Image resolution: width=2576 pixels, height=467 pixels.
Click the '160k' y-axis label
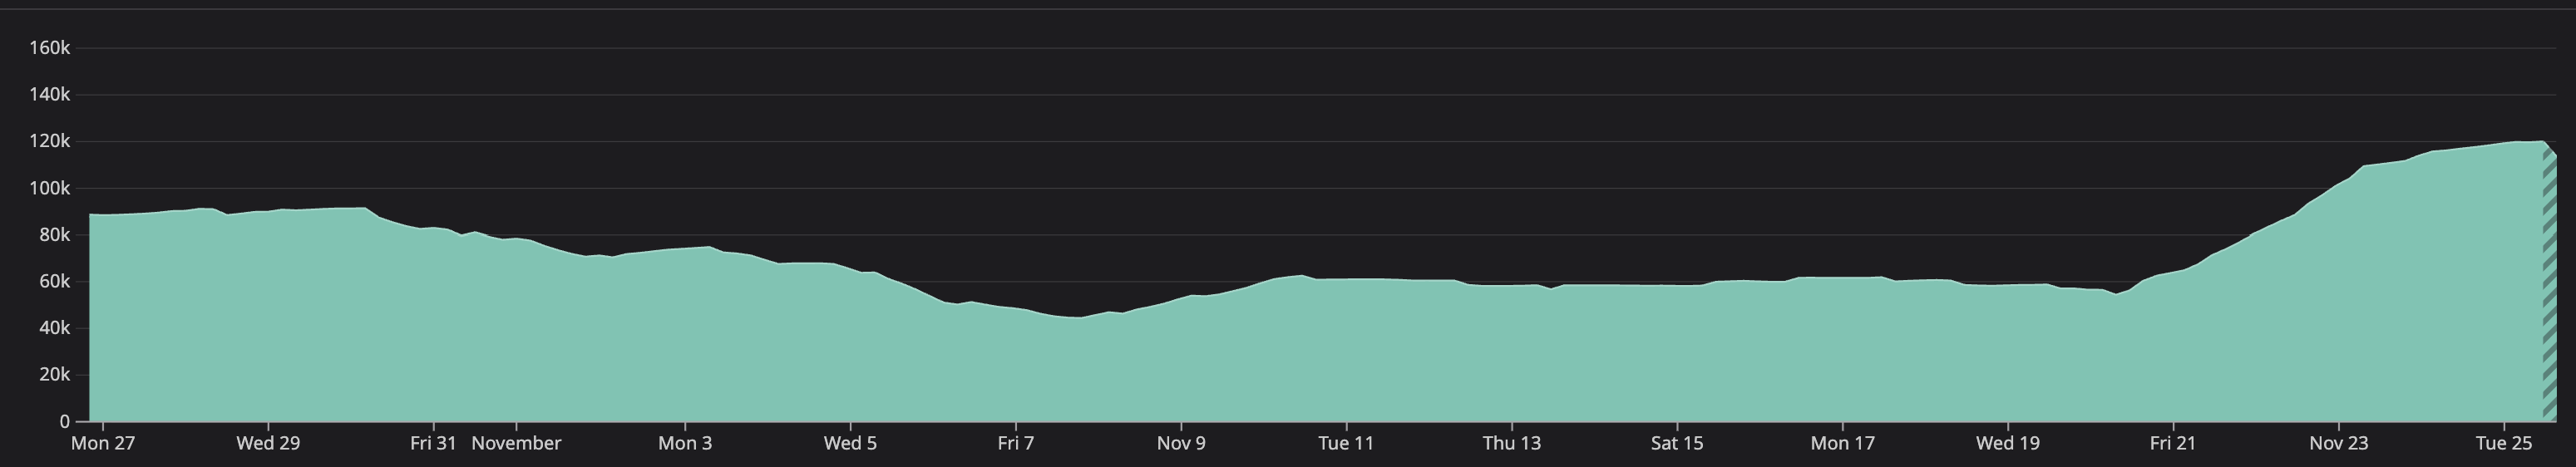(49, 48)
